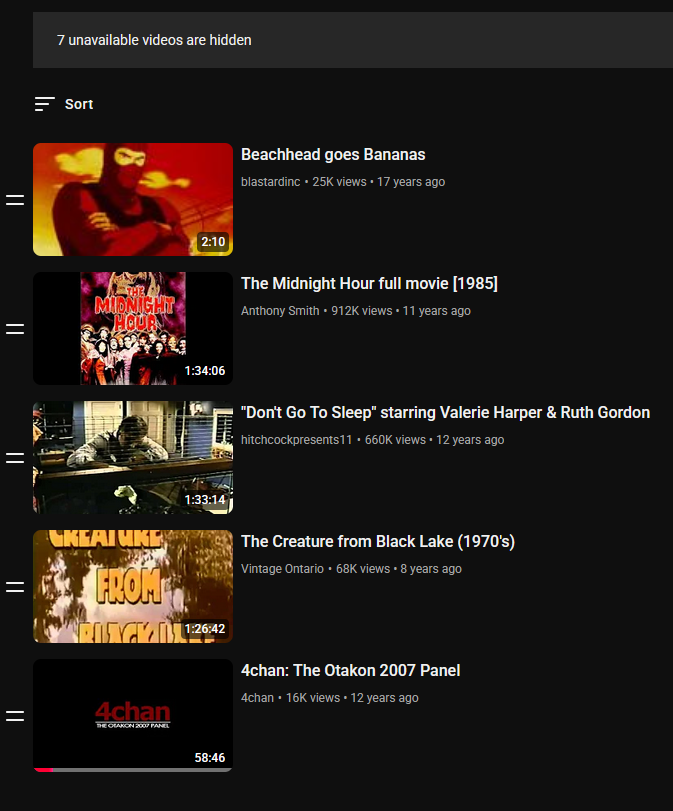The height and width of the screenshot is (811, 673).
Task: Open the Sort playlist options
Action: point(64,104)
